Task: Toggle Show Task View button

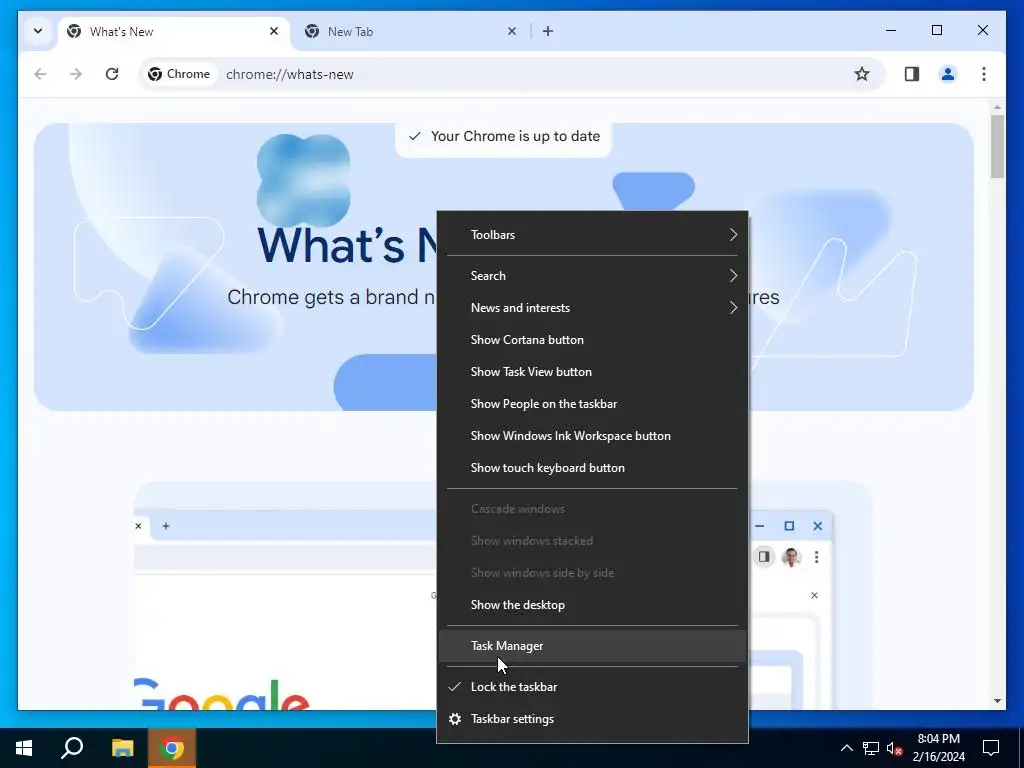Action: (x=592, y=372)
